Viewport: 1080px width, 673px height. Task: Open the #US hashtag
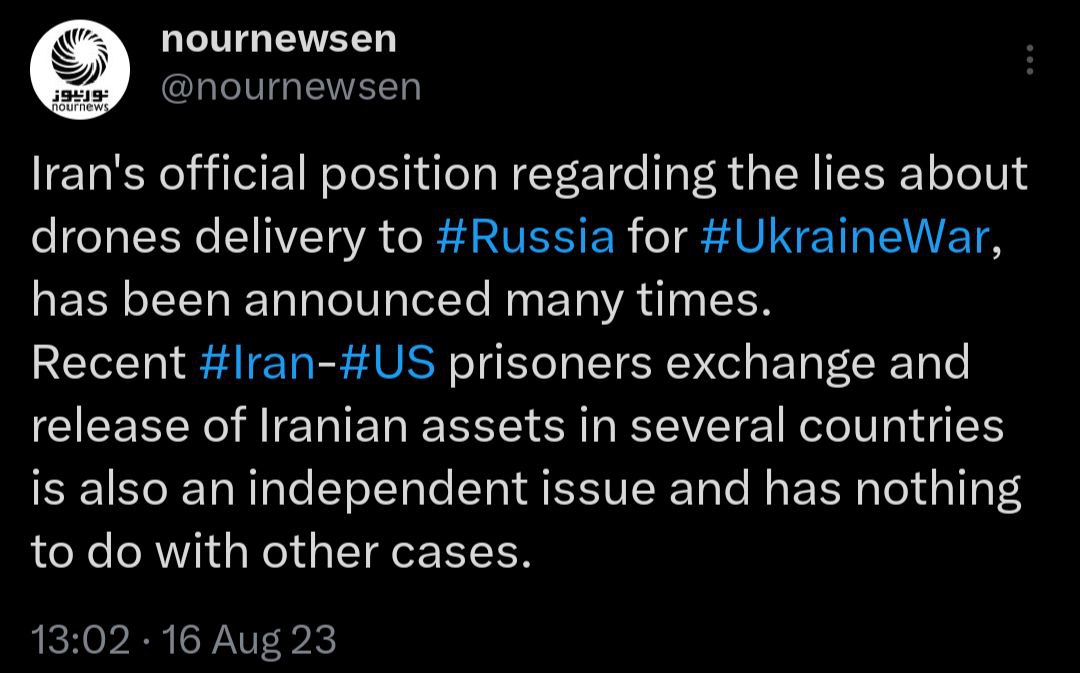[387, 362]
